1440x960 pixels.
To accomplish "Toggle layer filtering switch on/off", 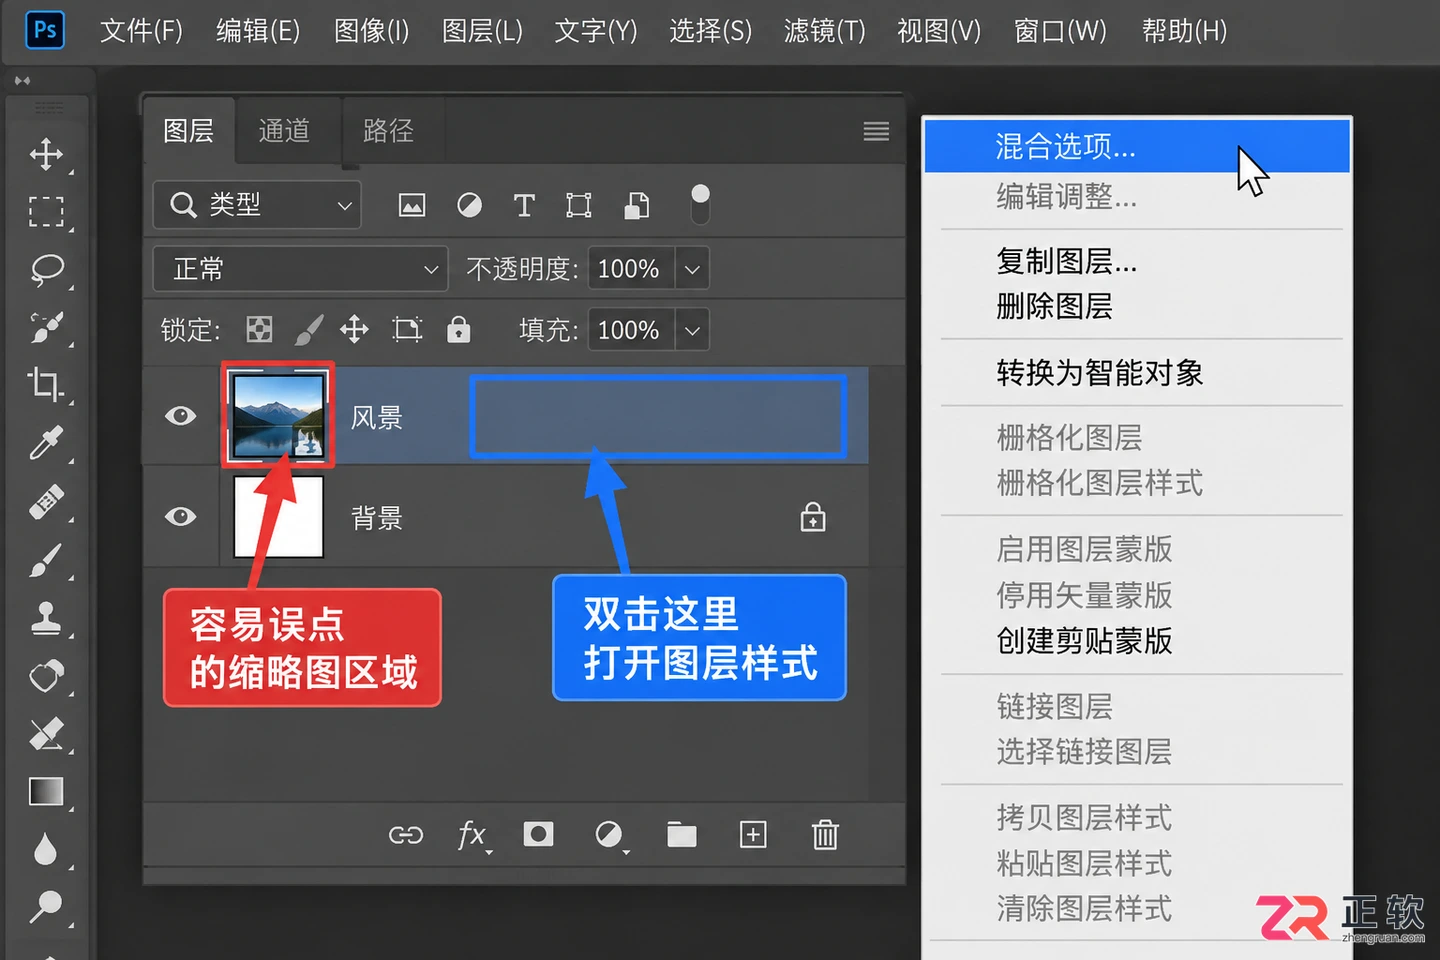I will coord(701,204).
